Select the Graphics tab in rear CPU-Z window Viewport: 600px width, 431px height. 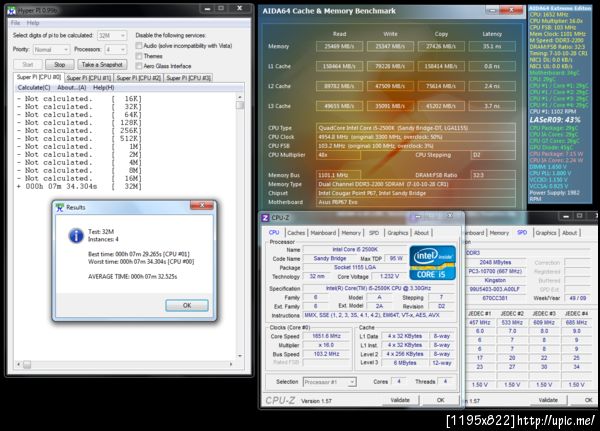tap(546, 233)
